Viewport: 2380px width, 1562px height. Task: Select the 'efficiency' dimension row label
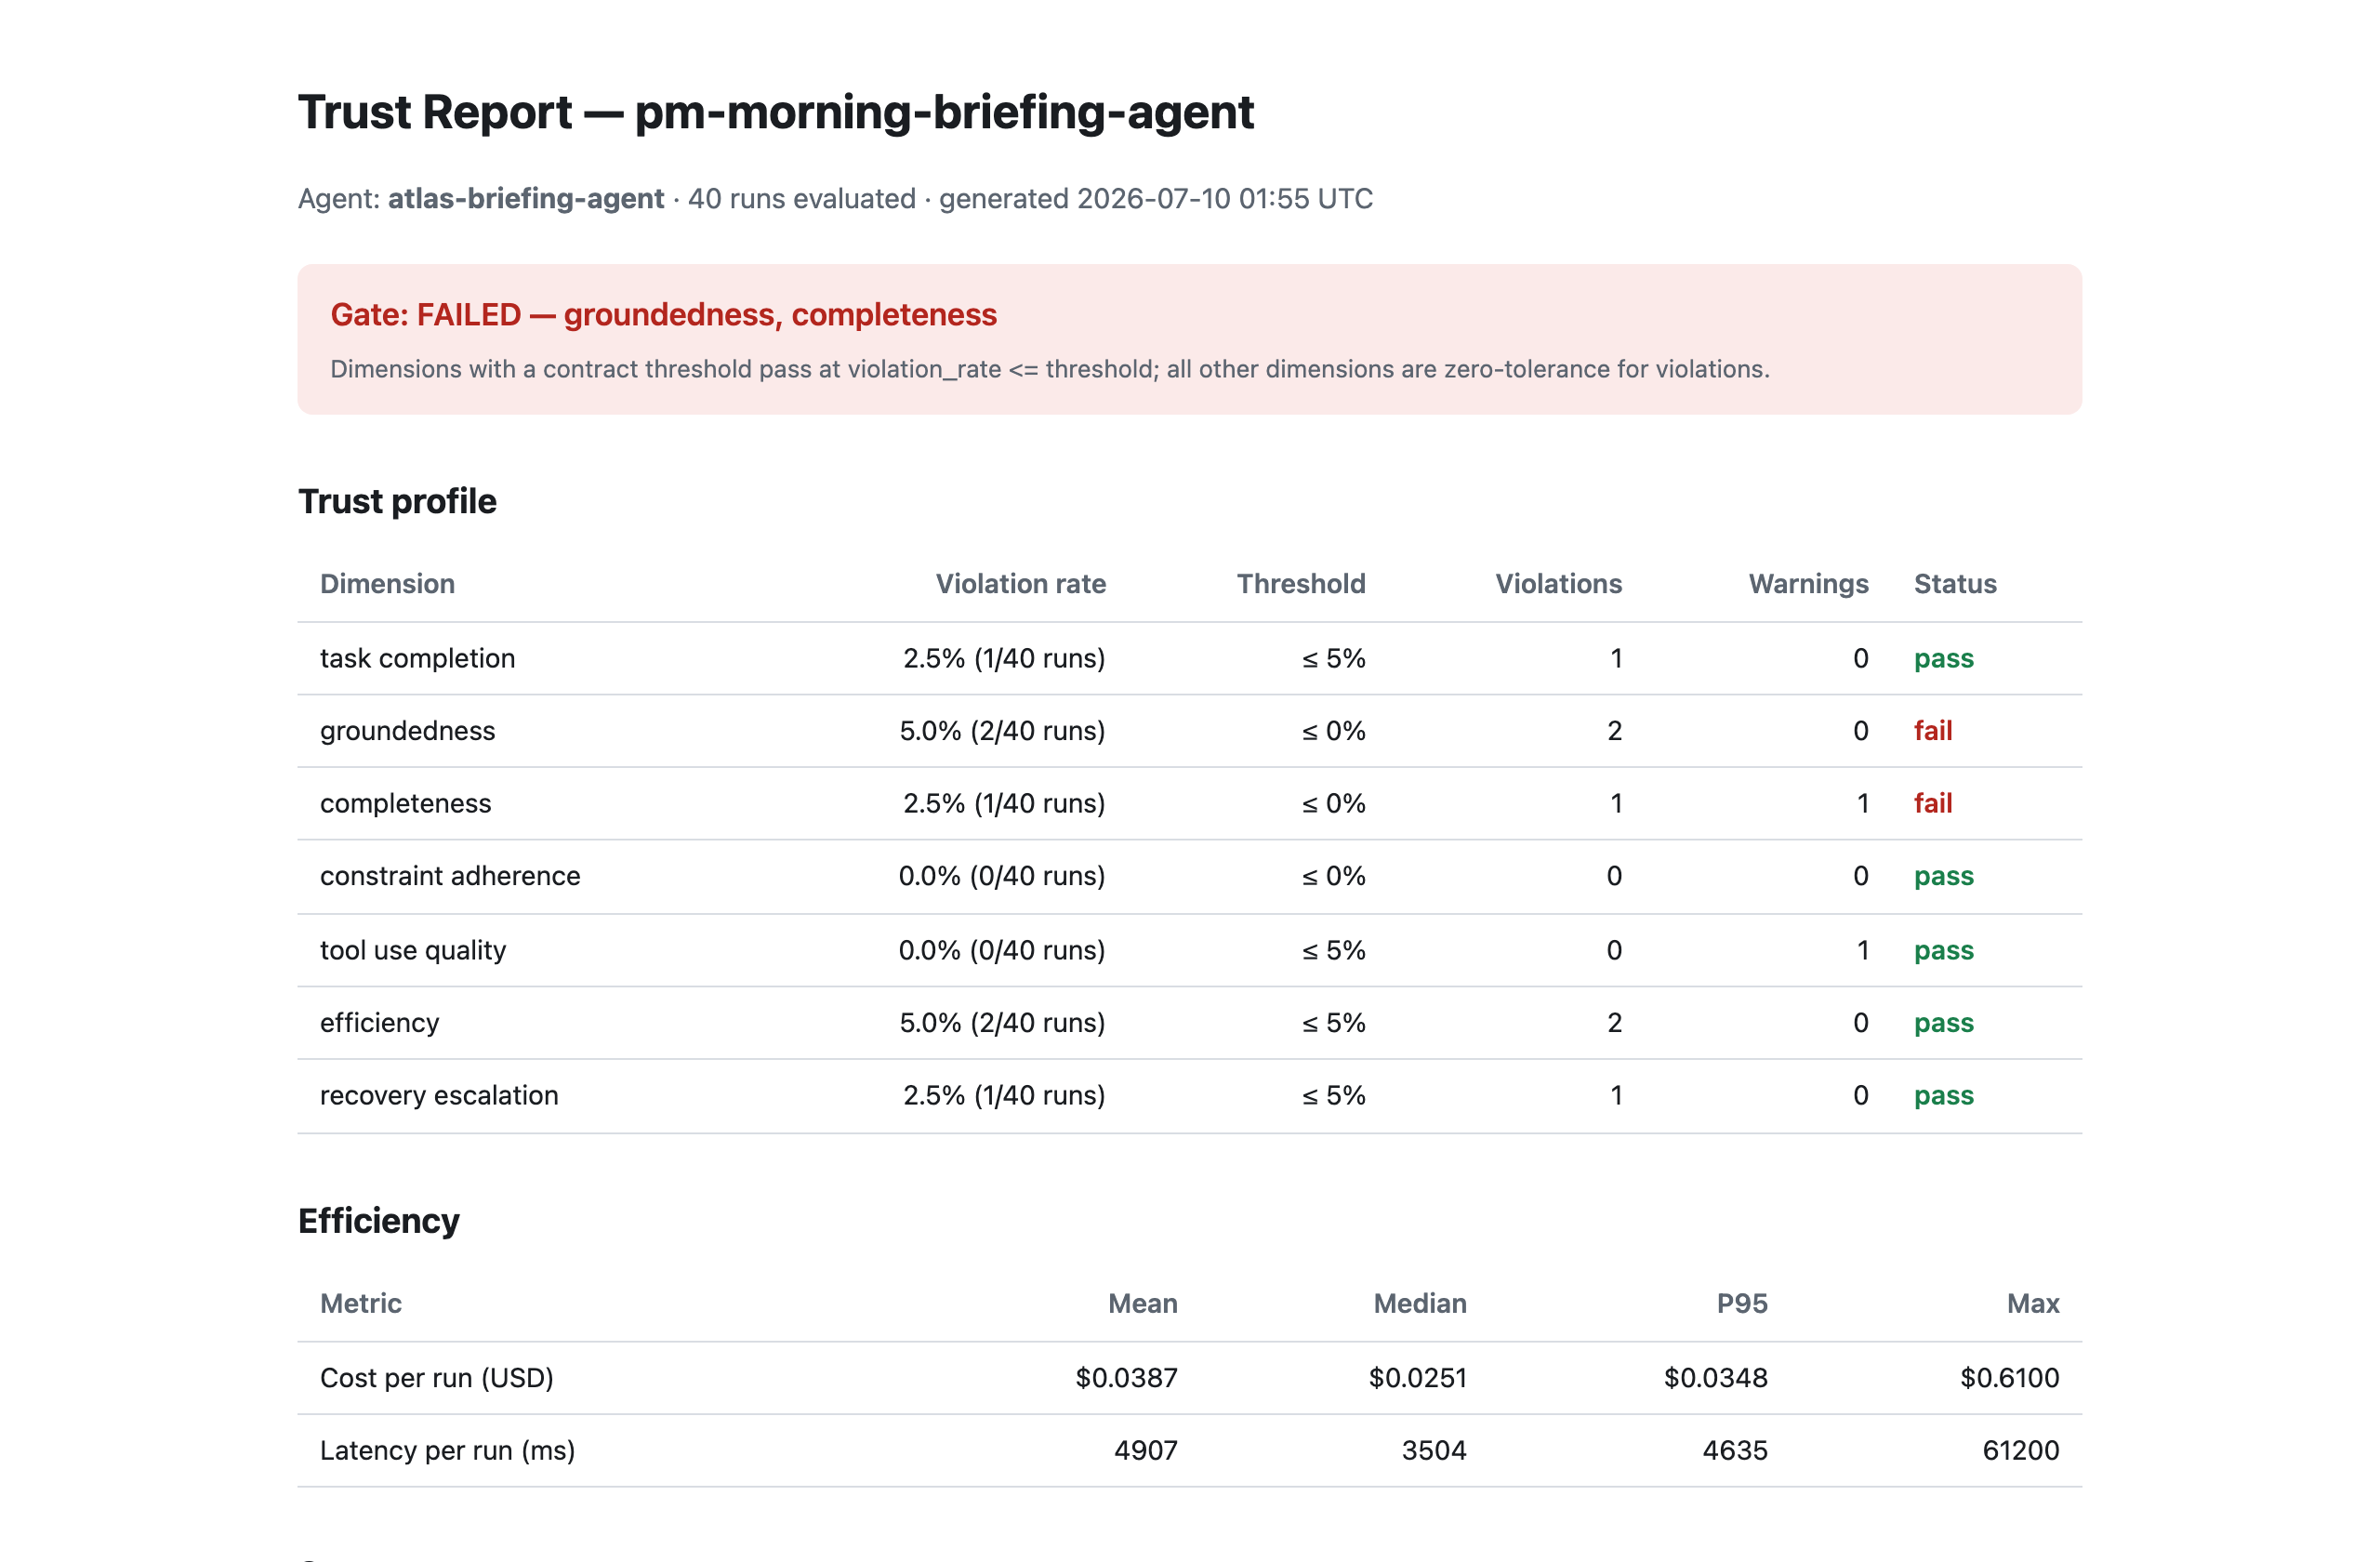tap(379, 1022)
